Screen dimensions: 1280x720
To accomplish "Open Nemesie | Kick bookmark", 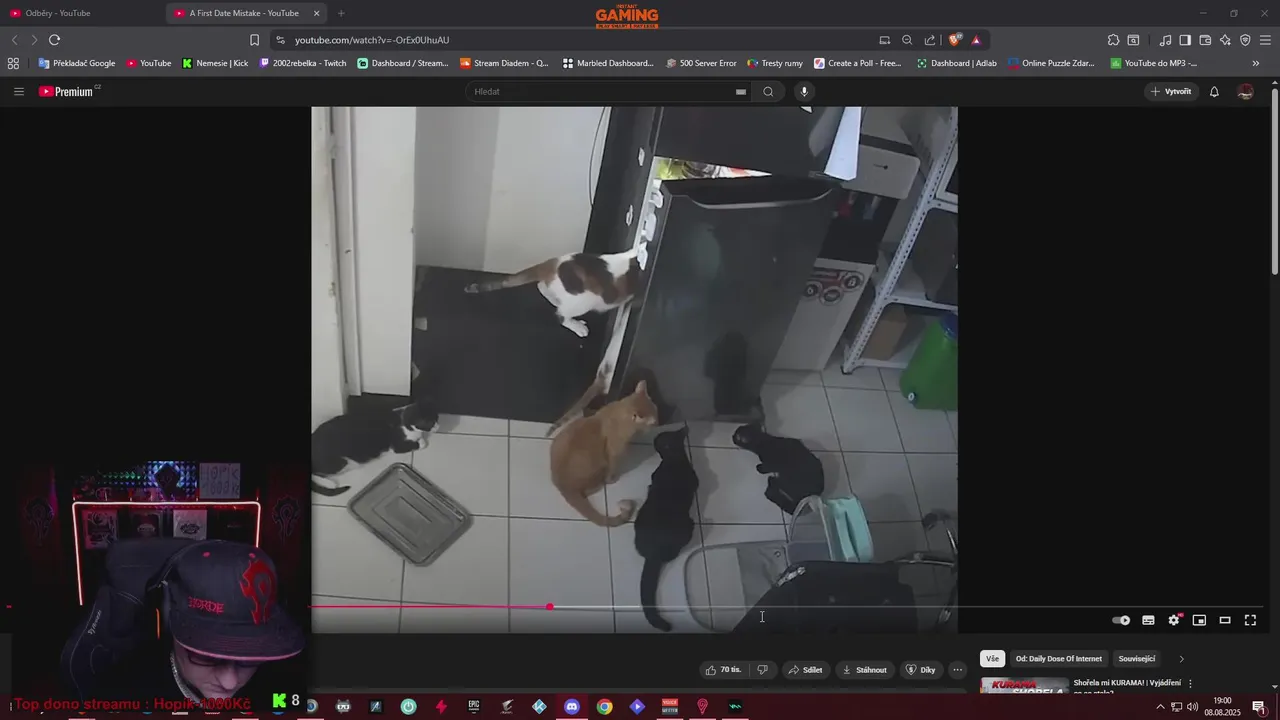I will coord(215,63).
